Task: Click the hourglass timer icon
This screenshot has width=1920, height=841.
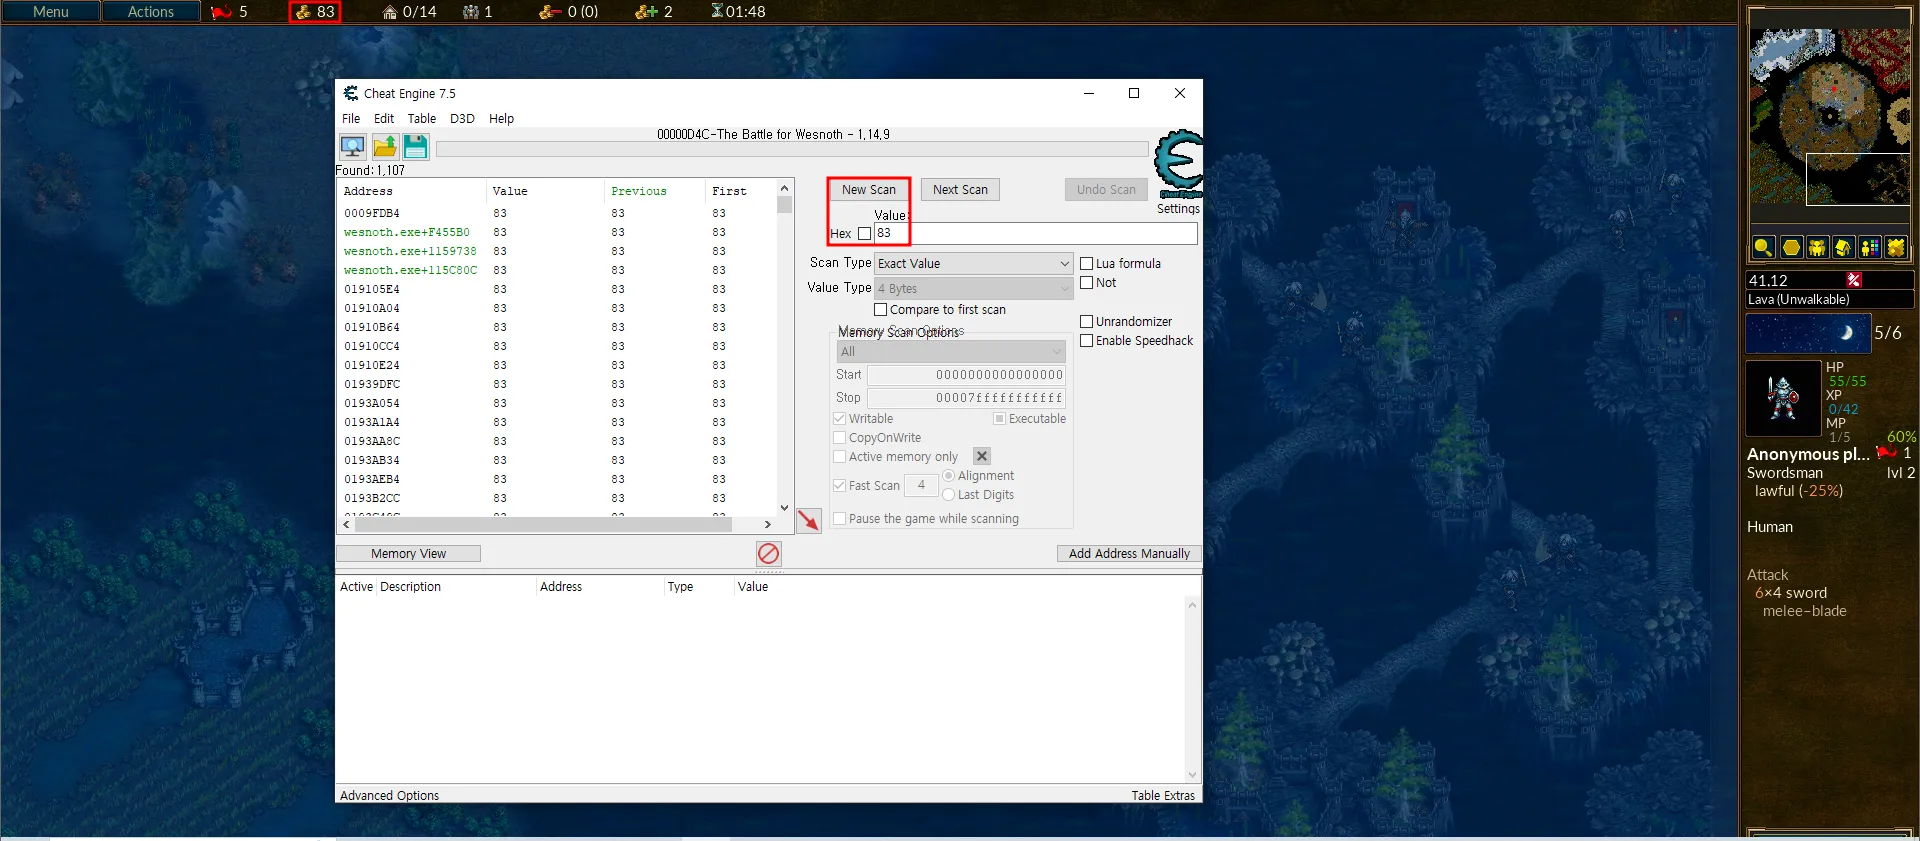Action: [717, 11]
